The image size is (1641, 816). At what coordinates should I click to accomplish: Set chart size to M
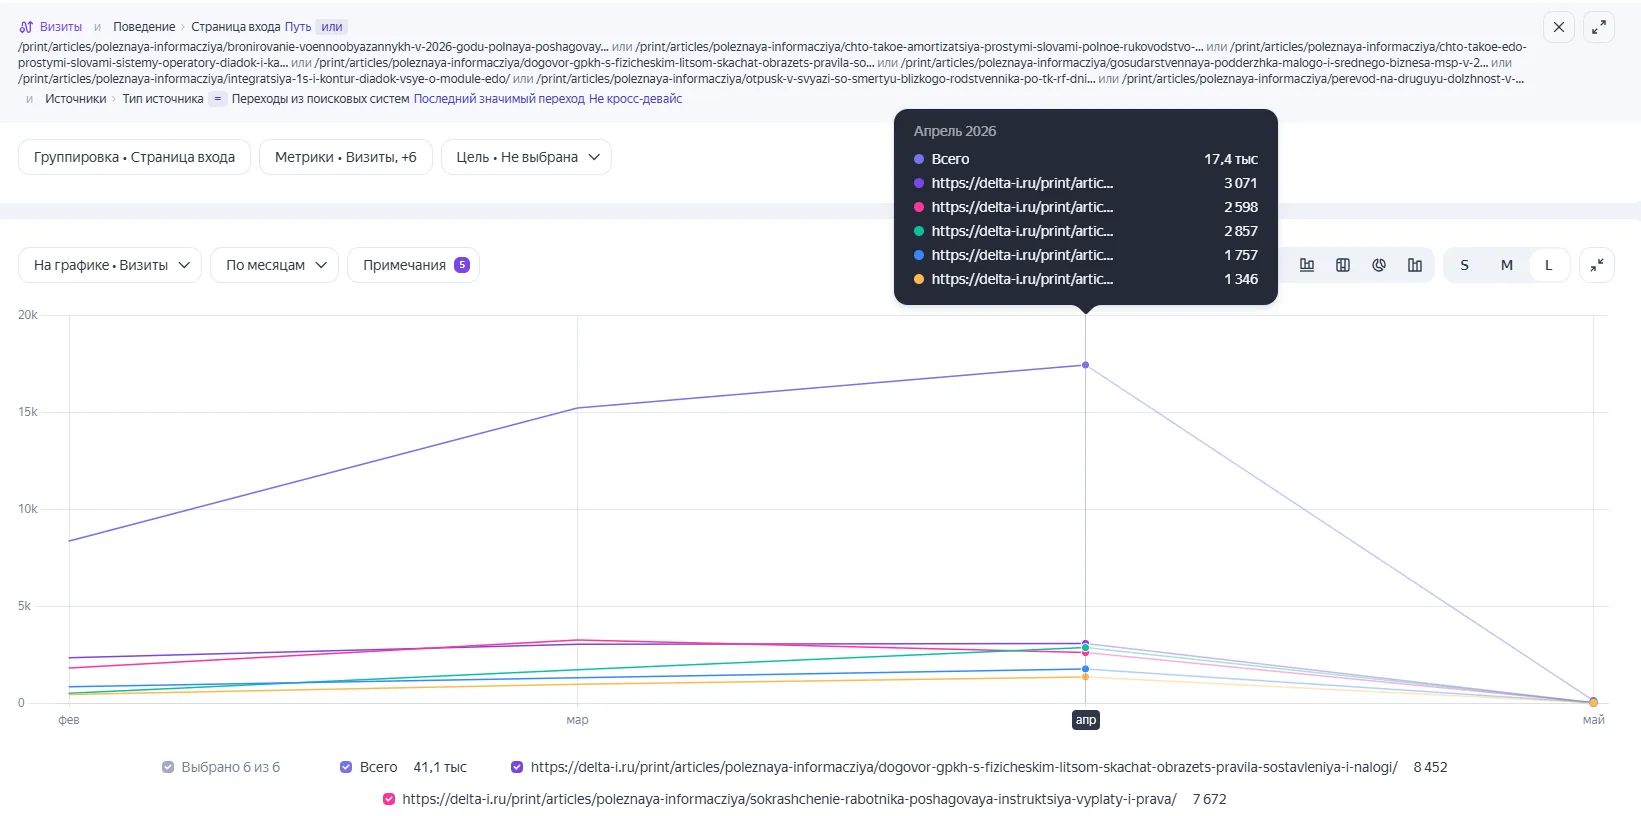(1507, 265)
